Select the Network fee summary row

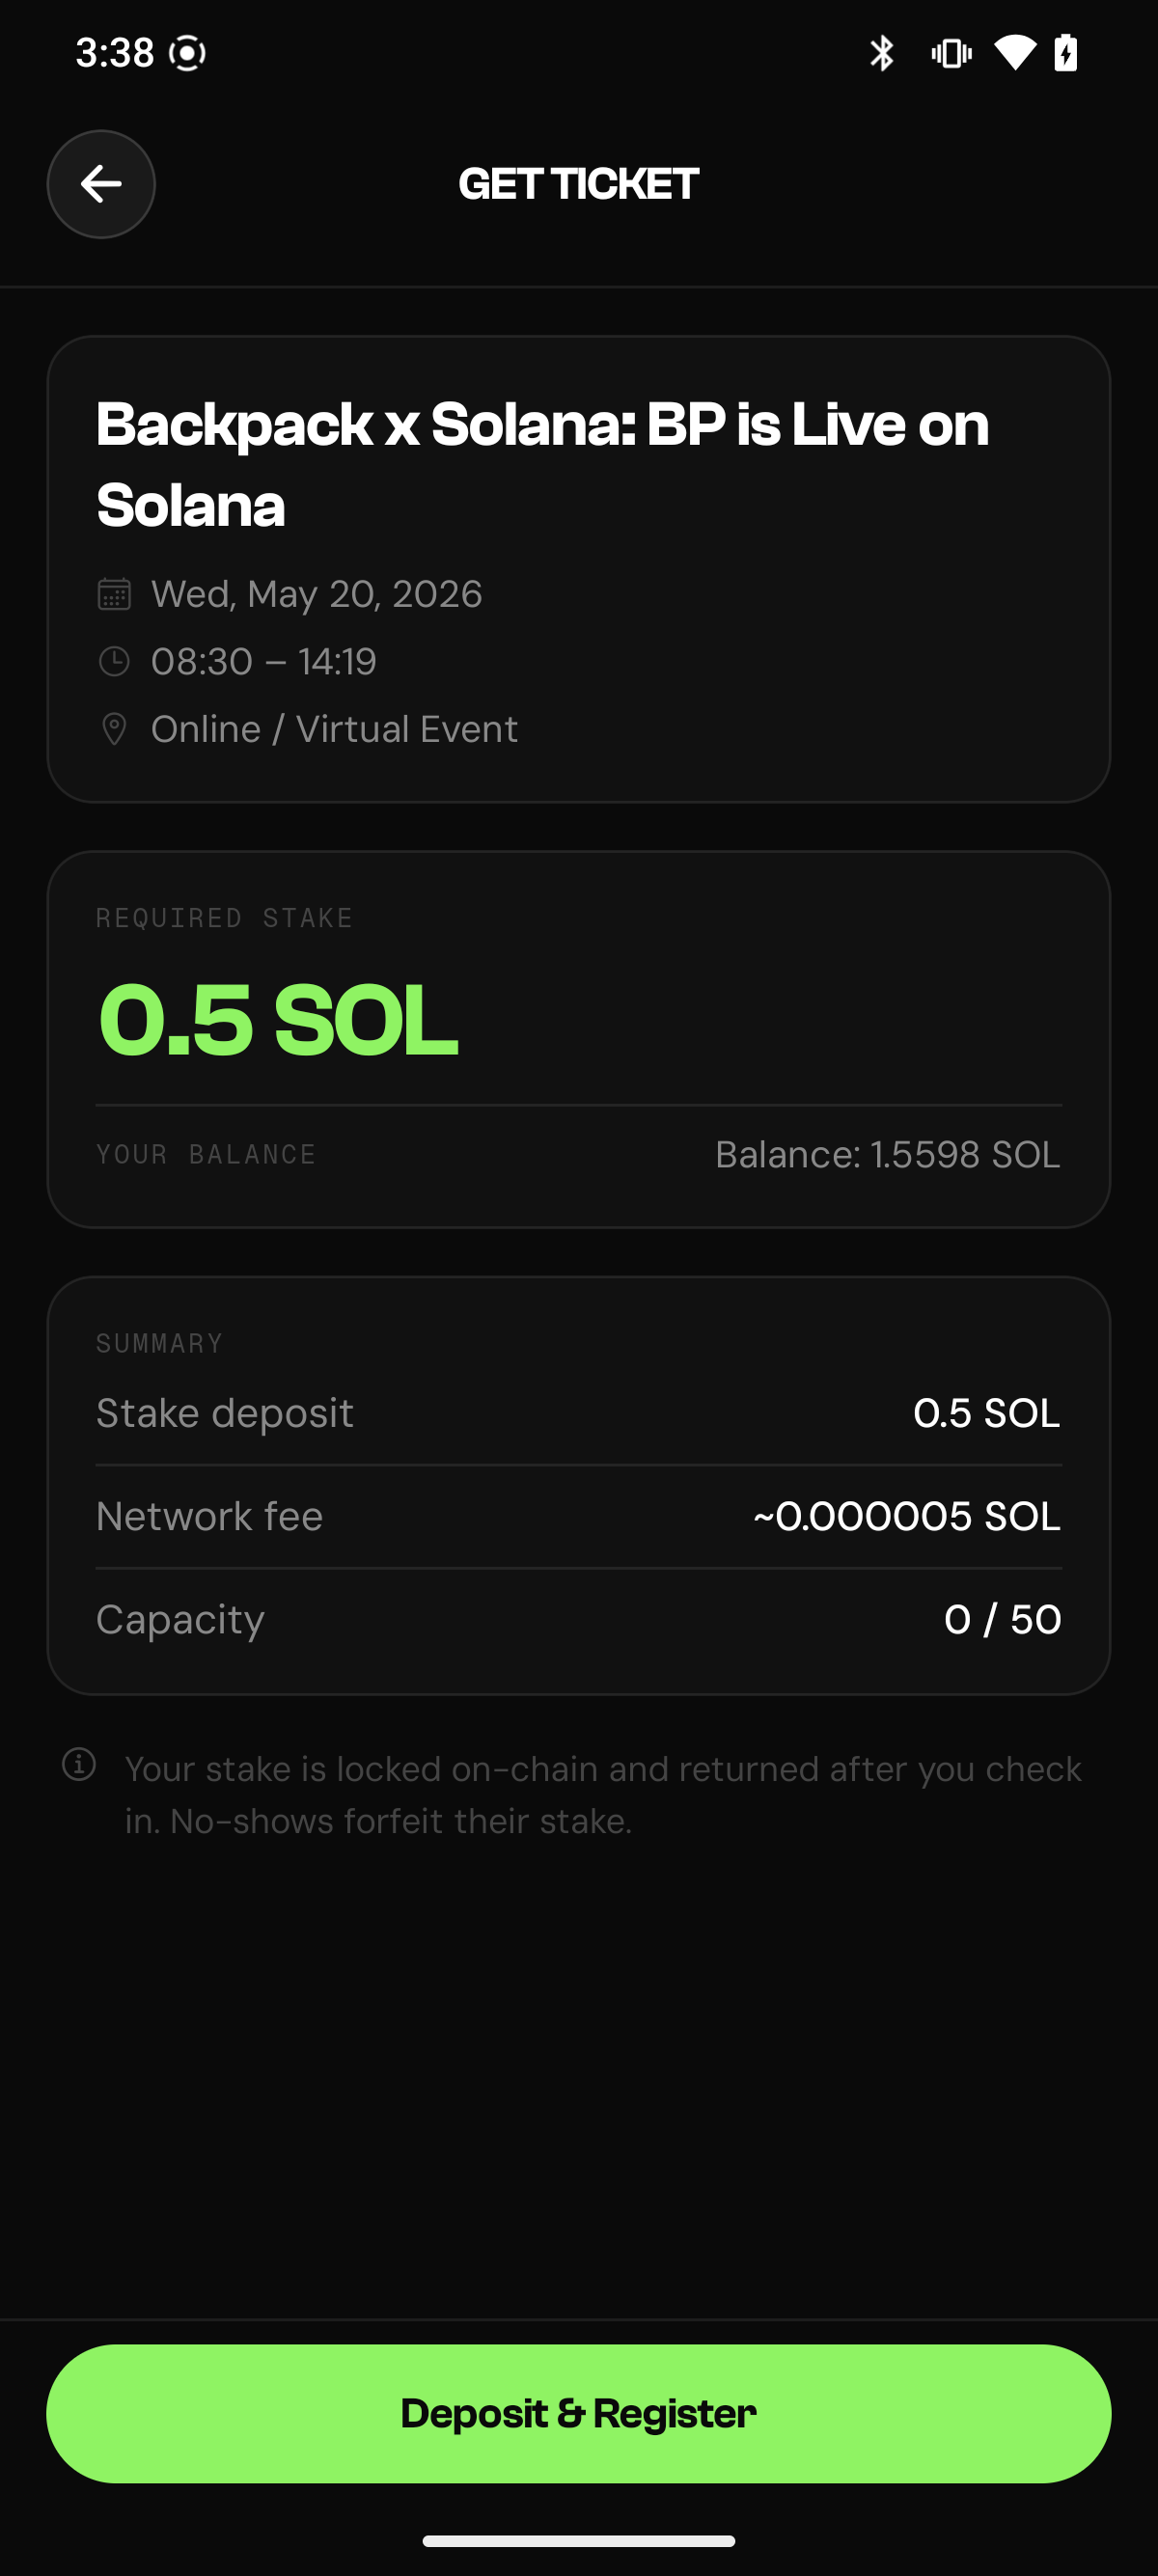point(578,1516)
